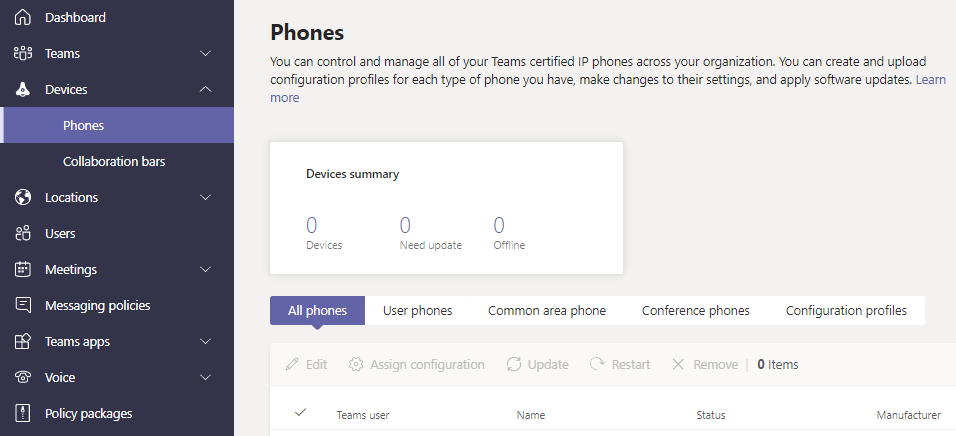
Task: Select the Conference phones tab
Action: (x=695, y=311)
